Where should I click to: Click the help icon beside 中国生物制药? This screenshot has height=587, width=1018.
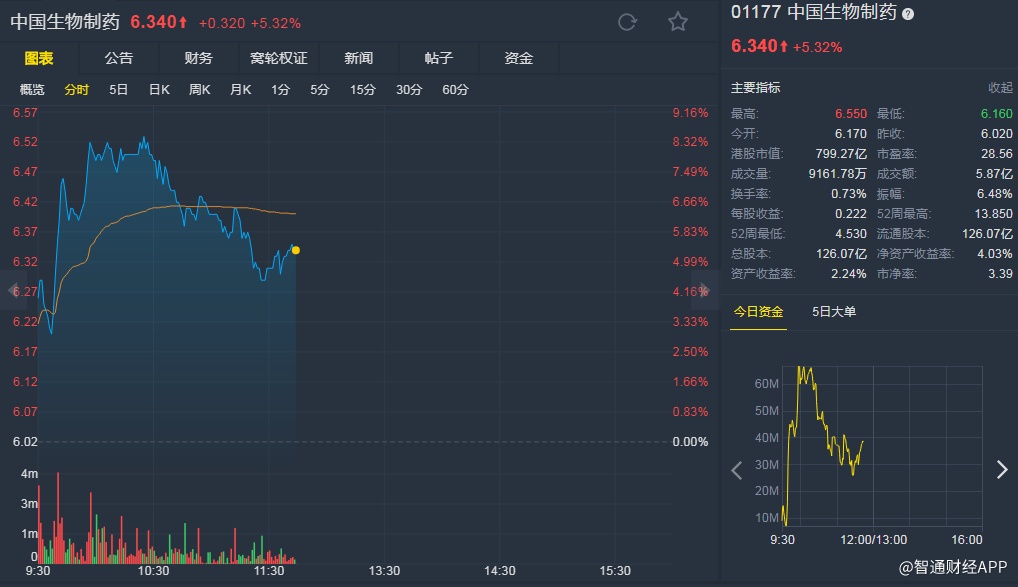pos(908,14)
